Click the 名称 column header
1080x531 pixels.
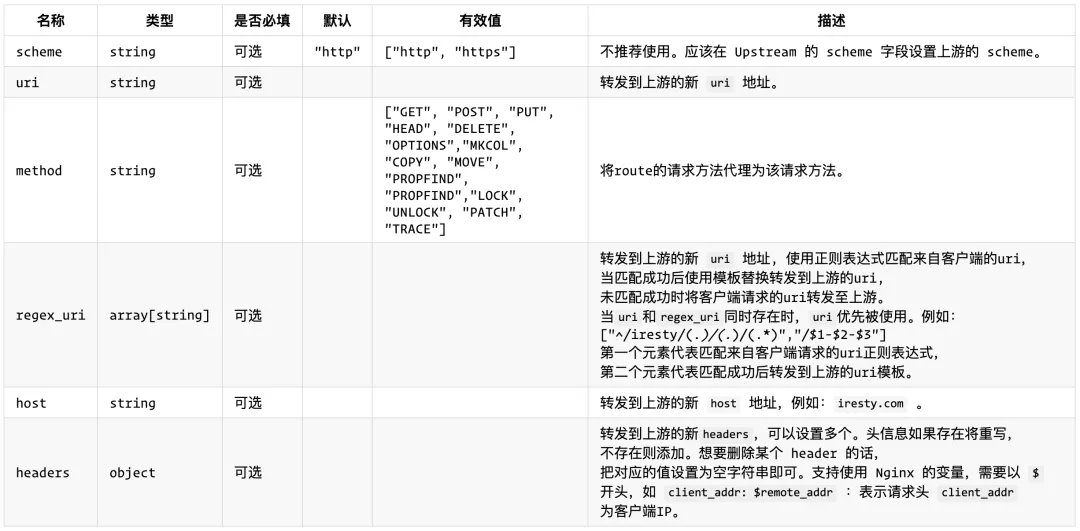(50, 20)
